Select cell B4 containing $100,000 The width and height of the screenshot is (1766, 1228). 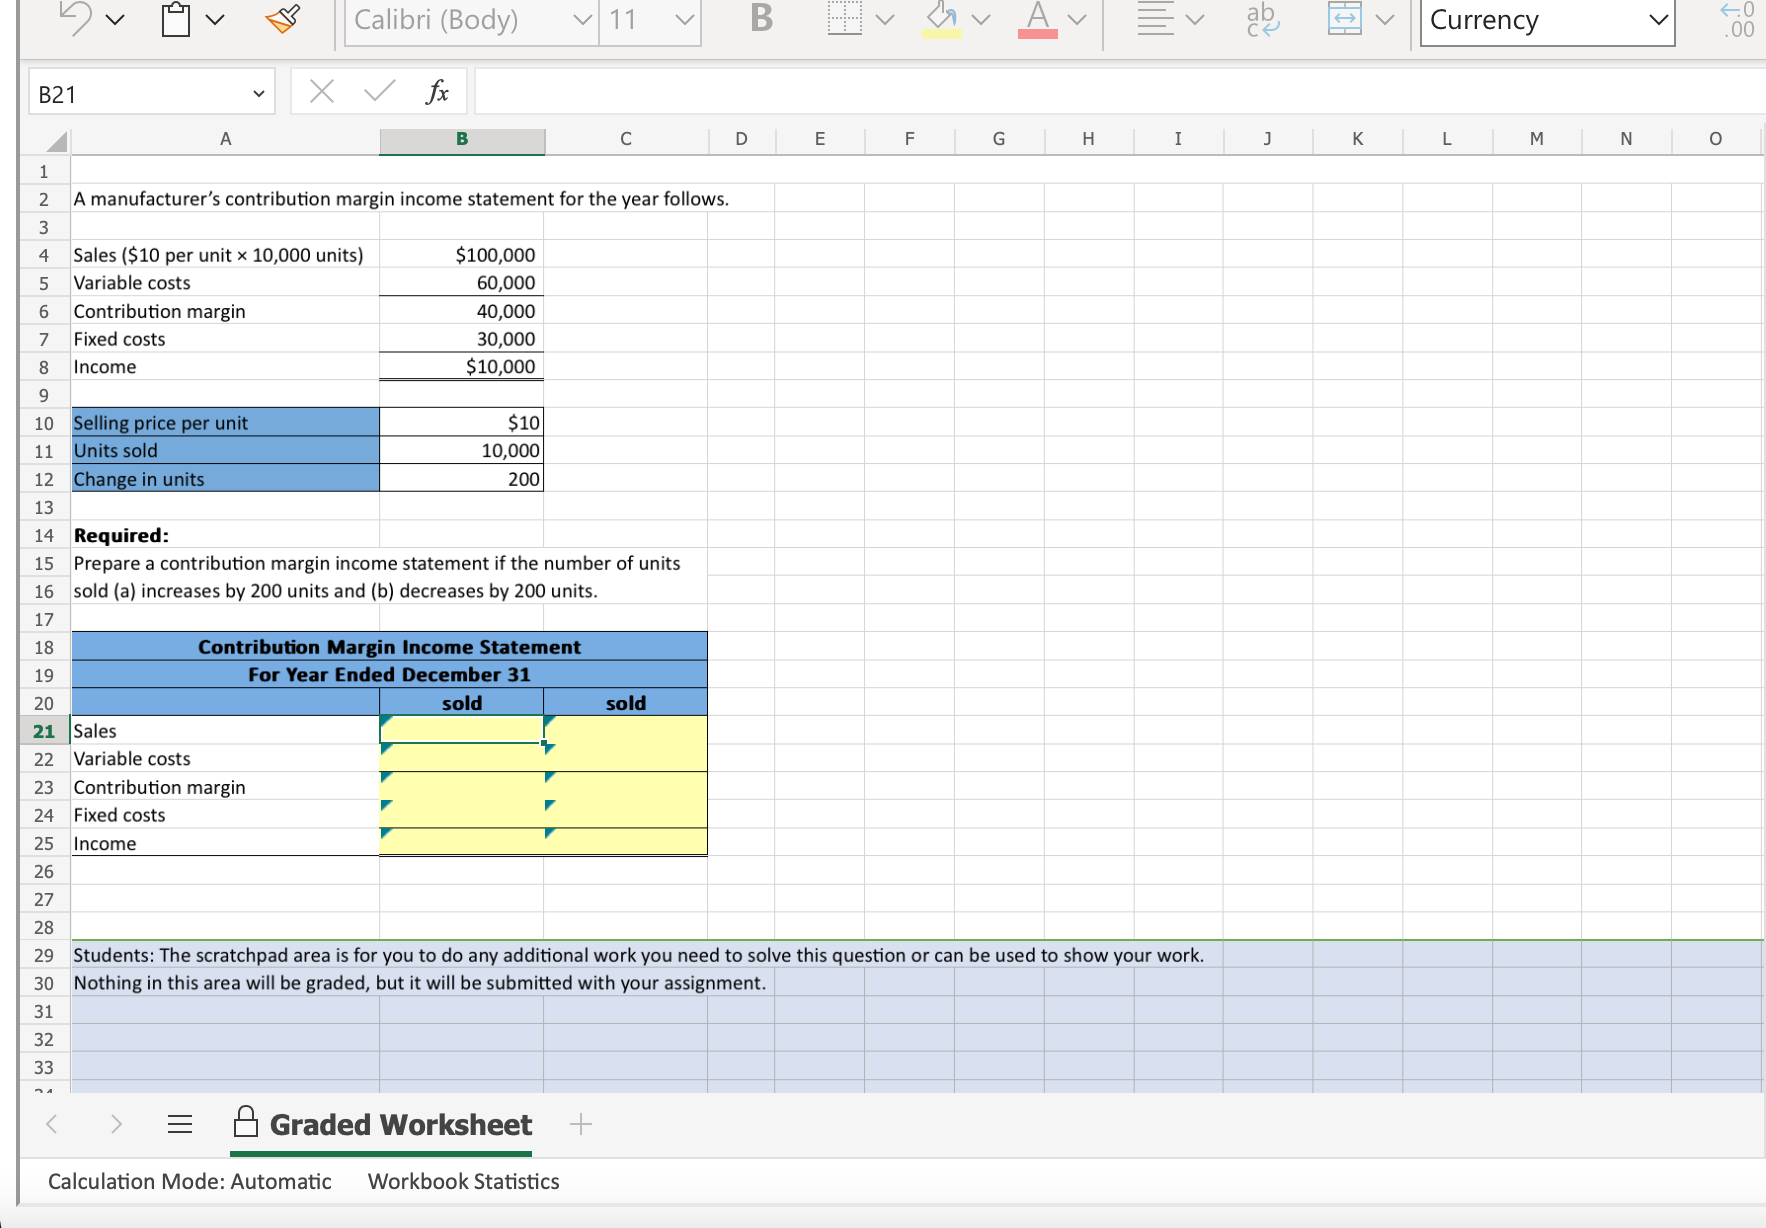(x=461, y=255)
